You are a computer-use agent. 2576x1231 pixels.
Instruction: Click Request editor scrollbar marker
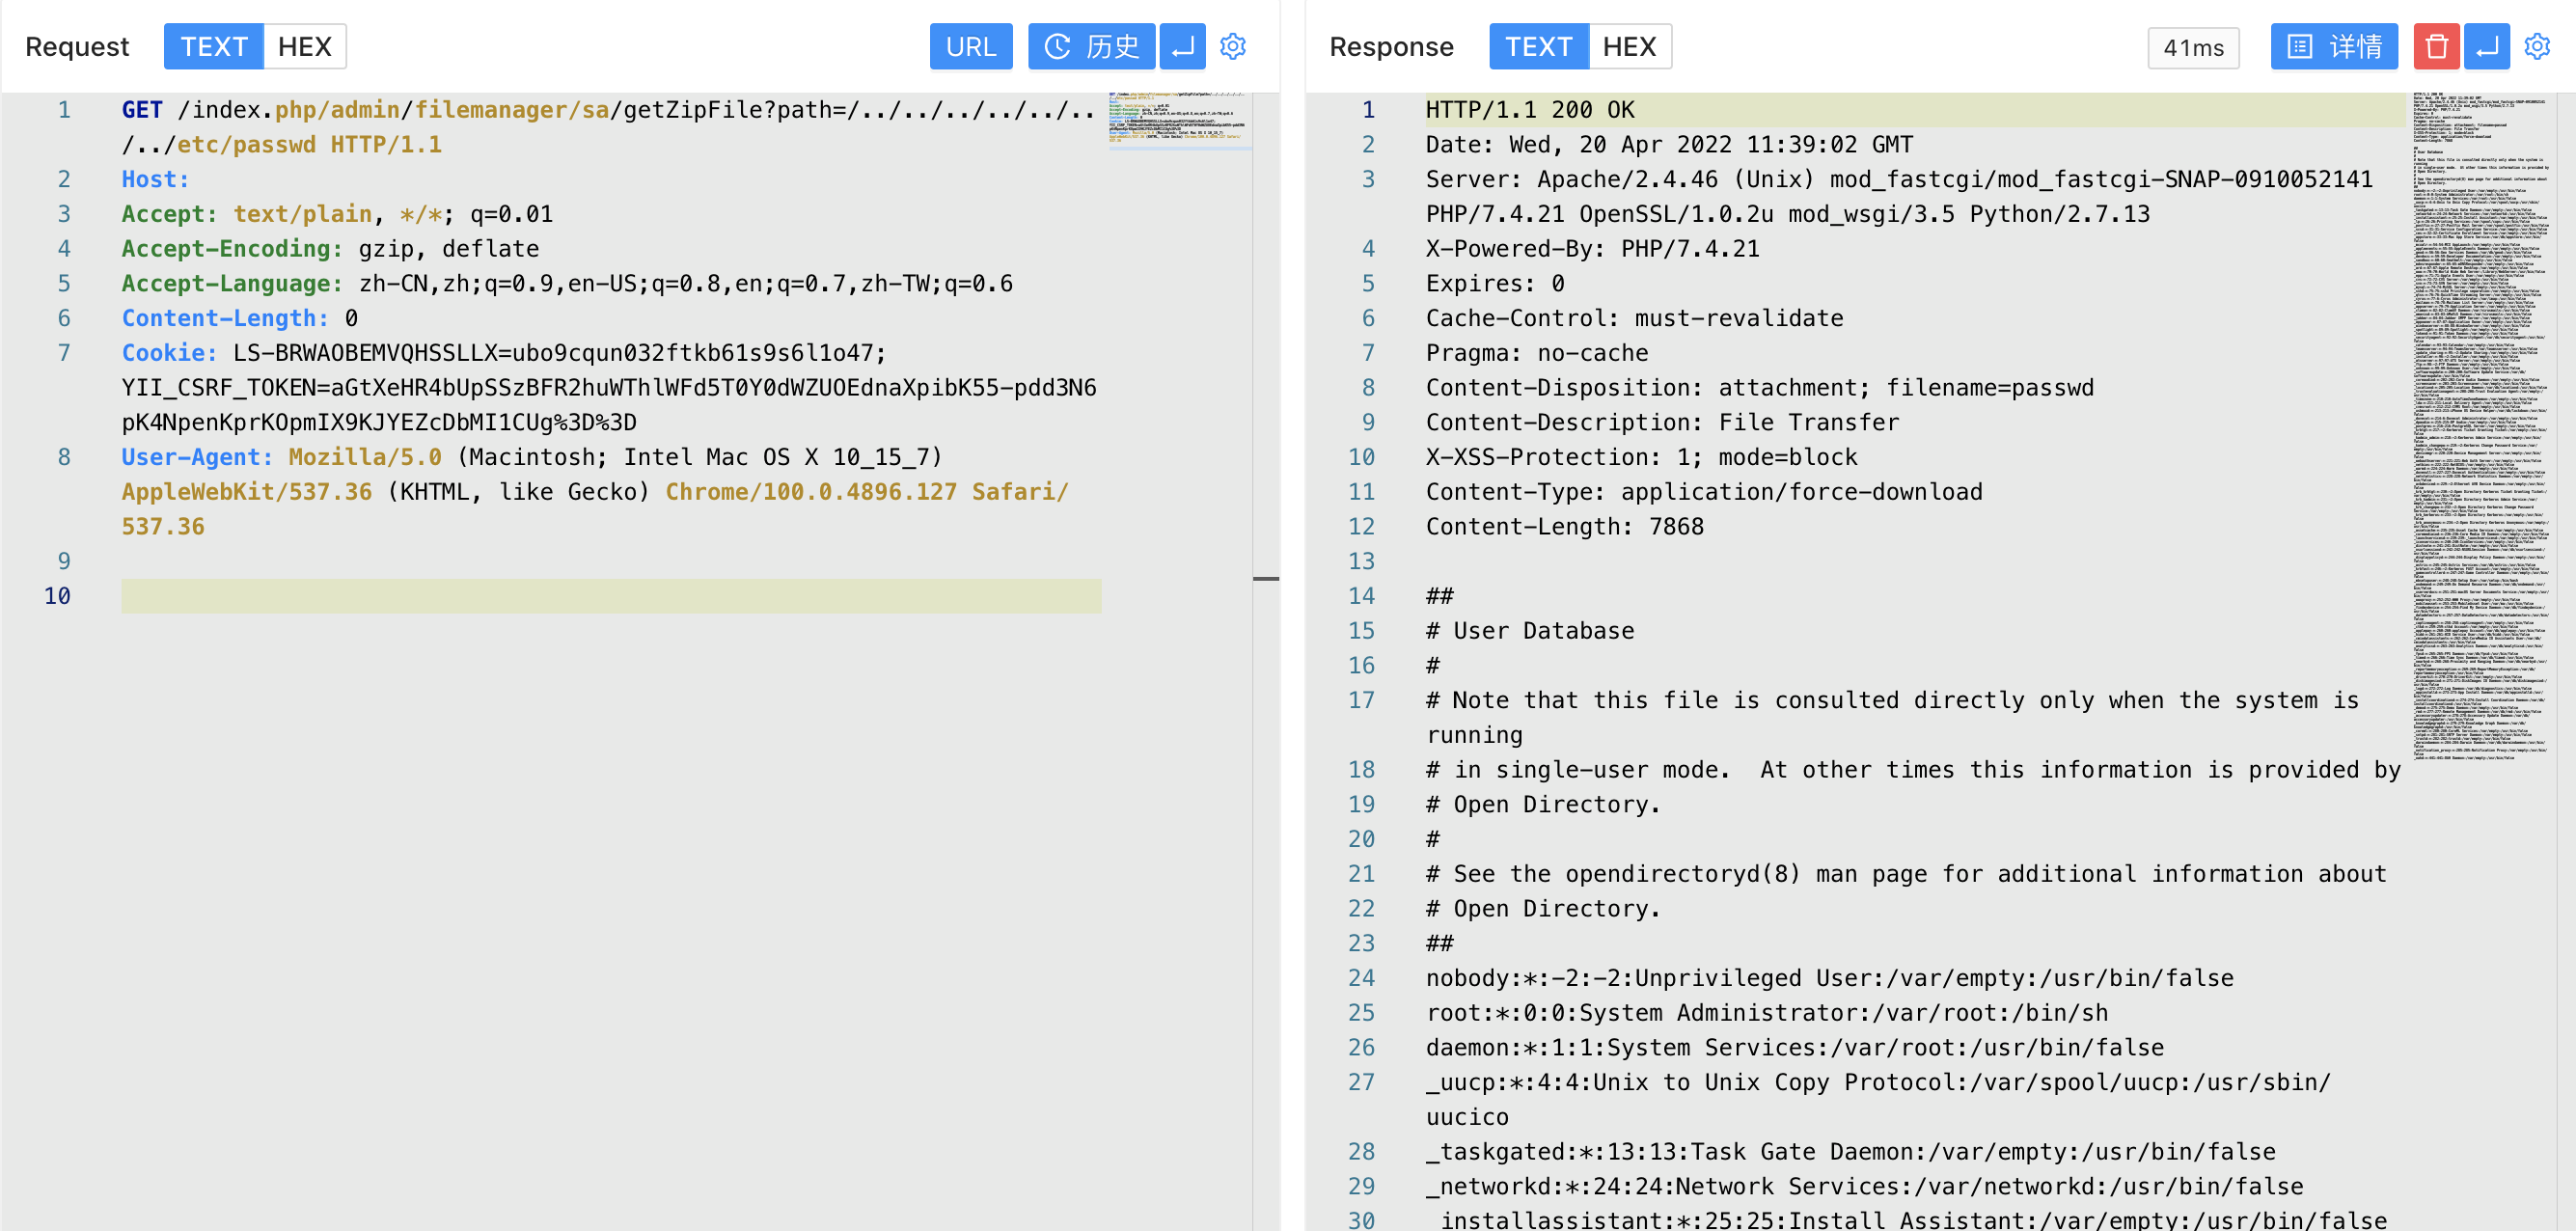(x=1265, y=578)
